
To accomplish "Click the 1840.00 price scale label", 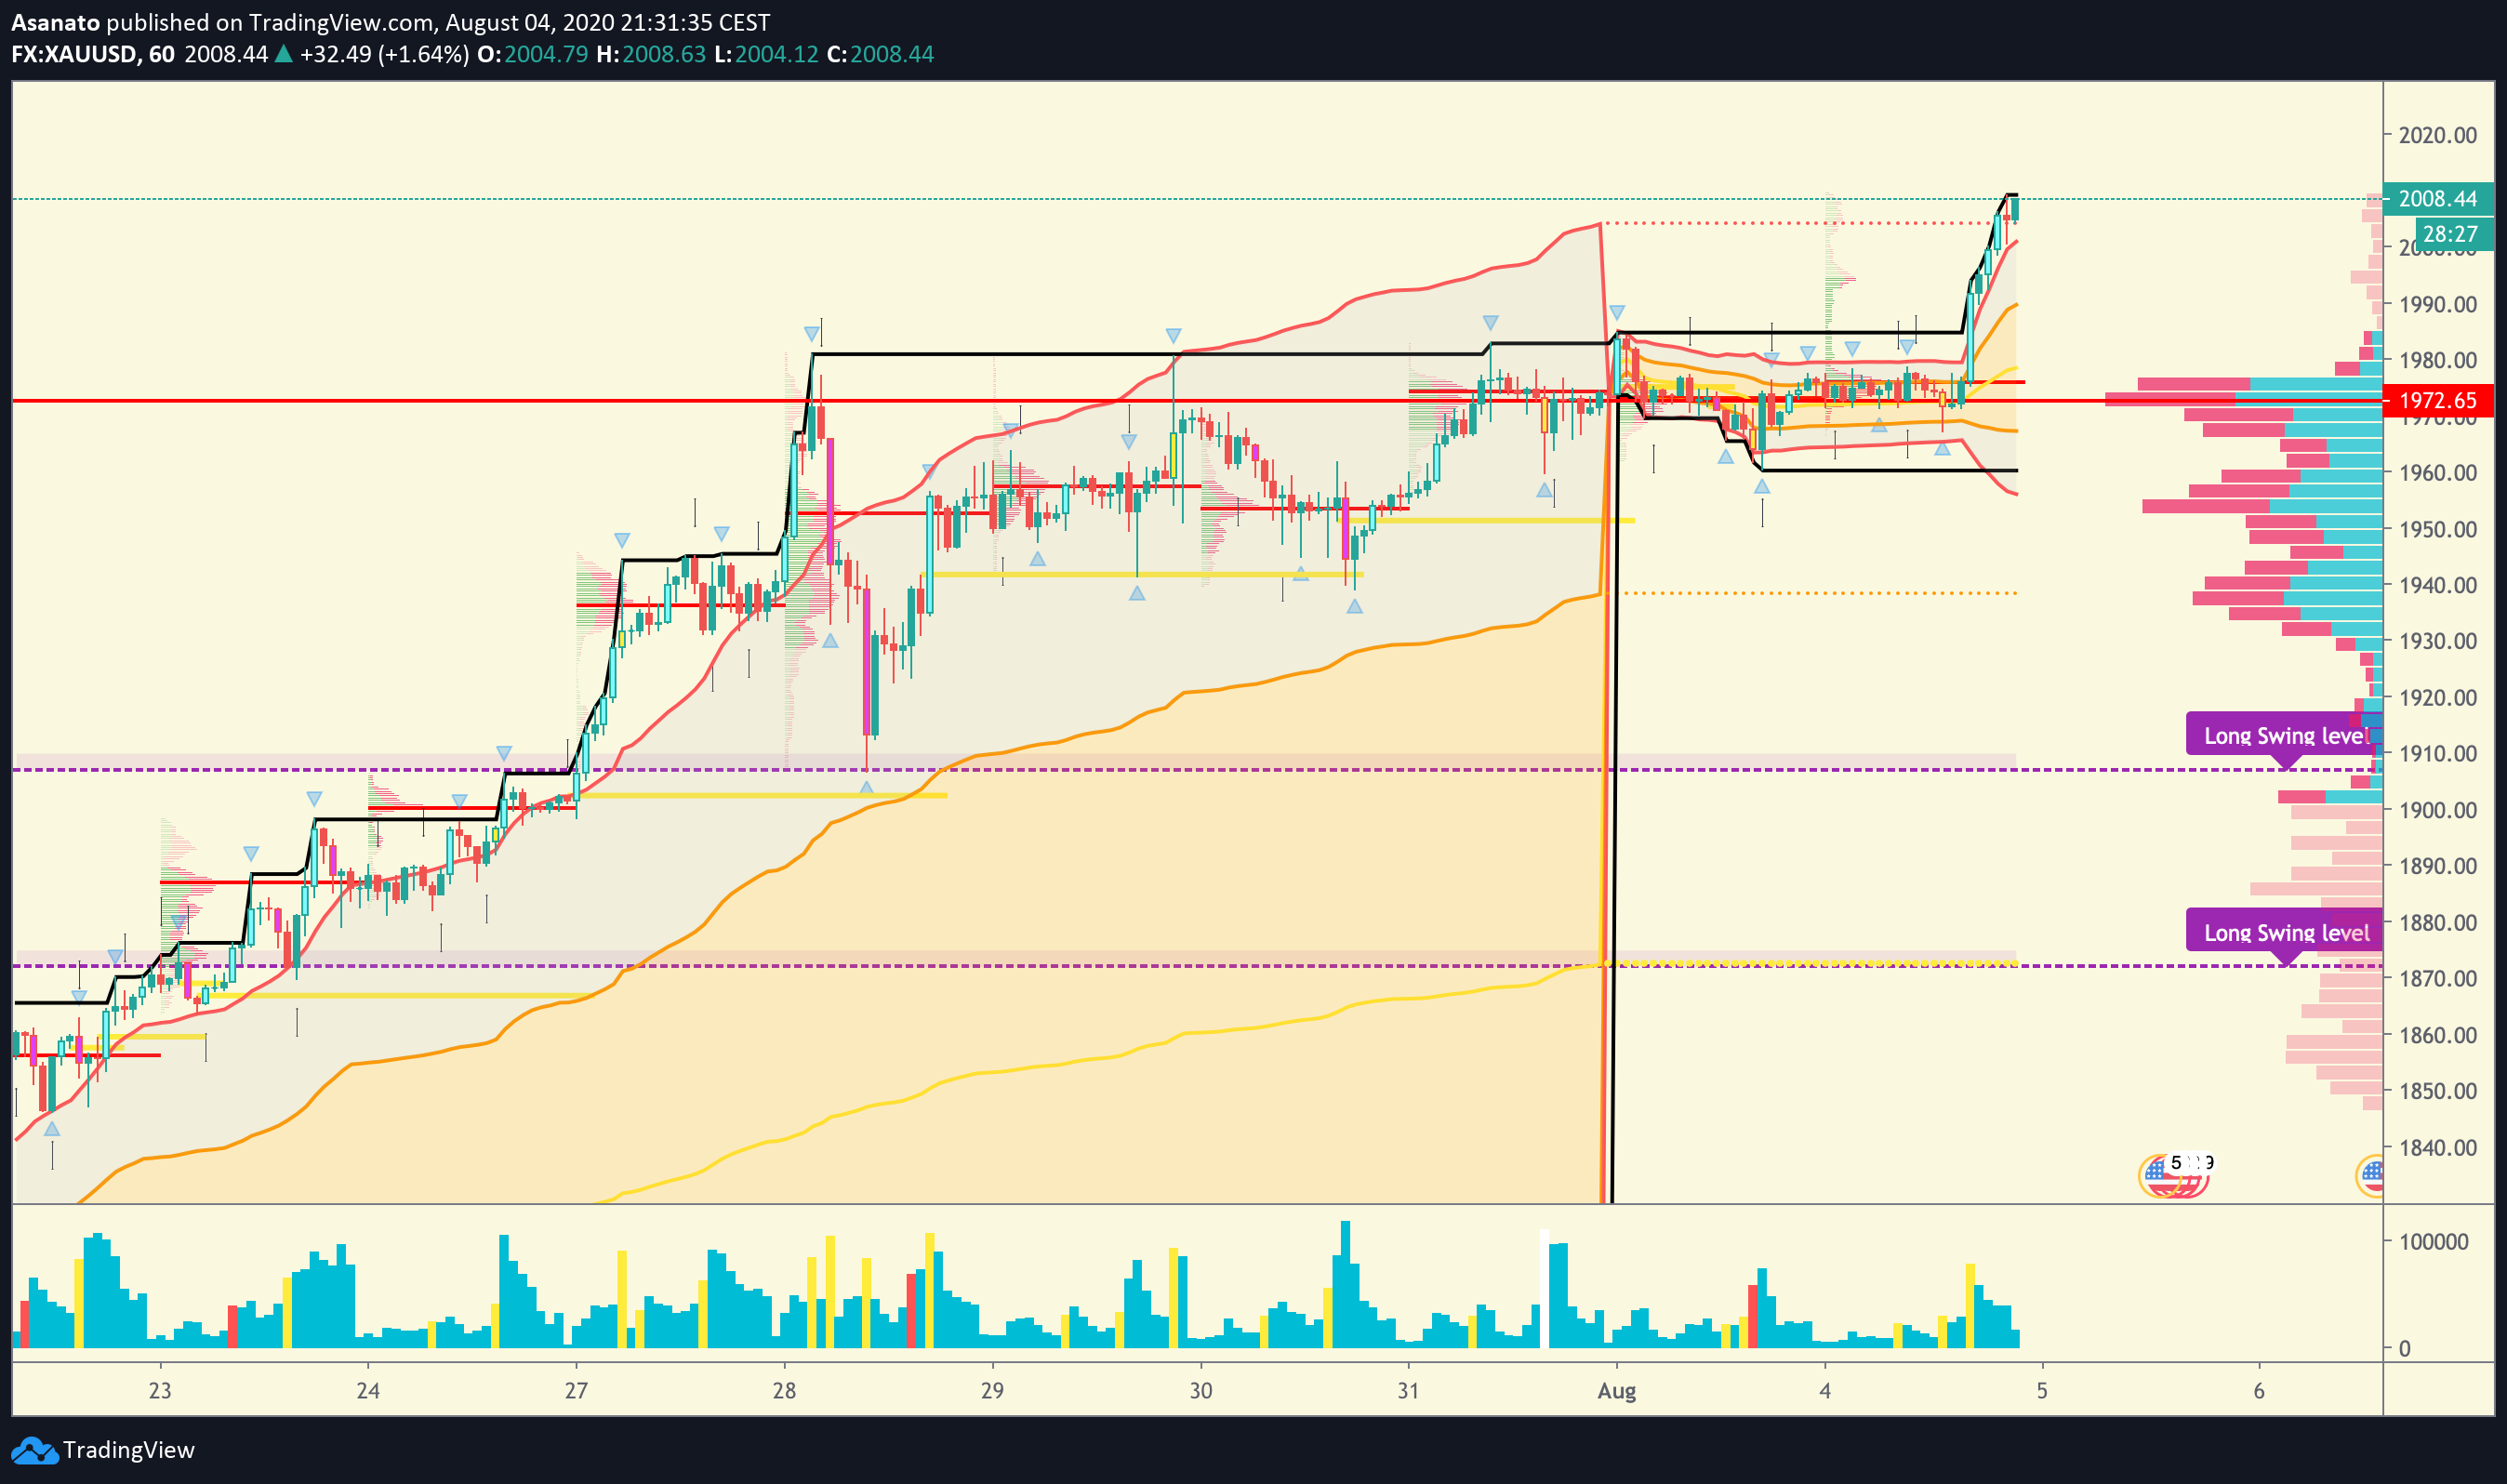I will pos(2438,1147).
